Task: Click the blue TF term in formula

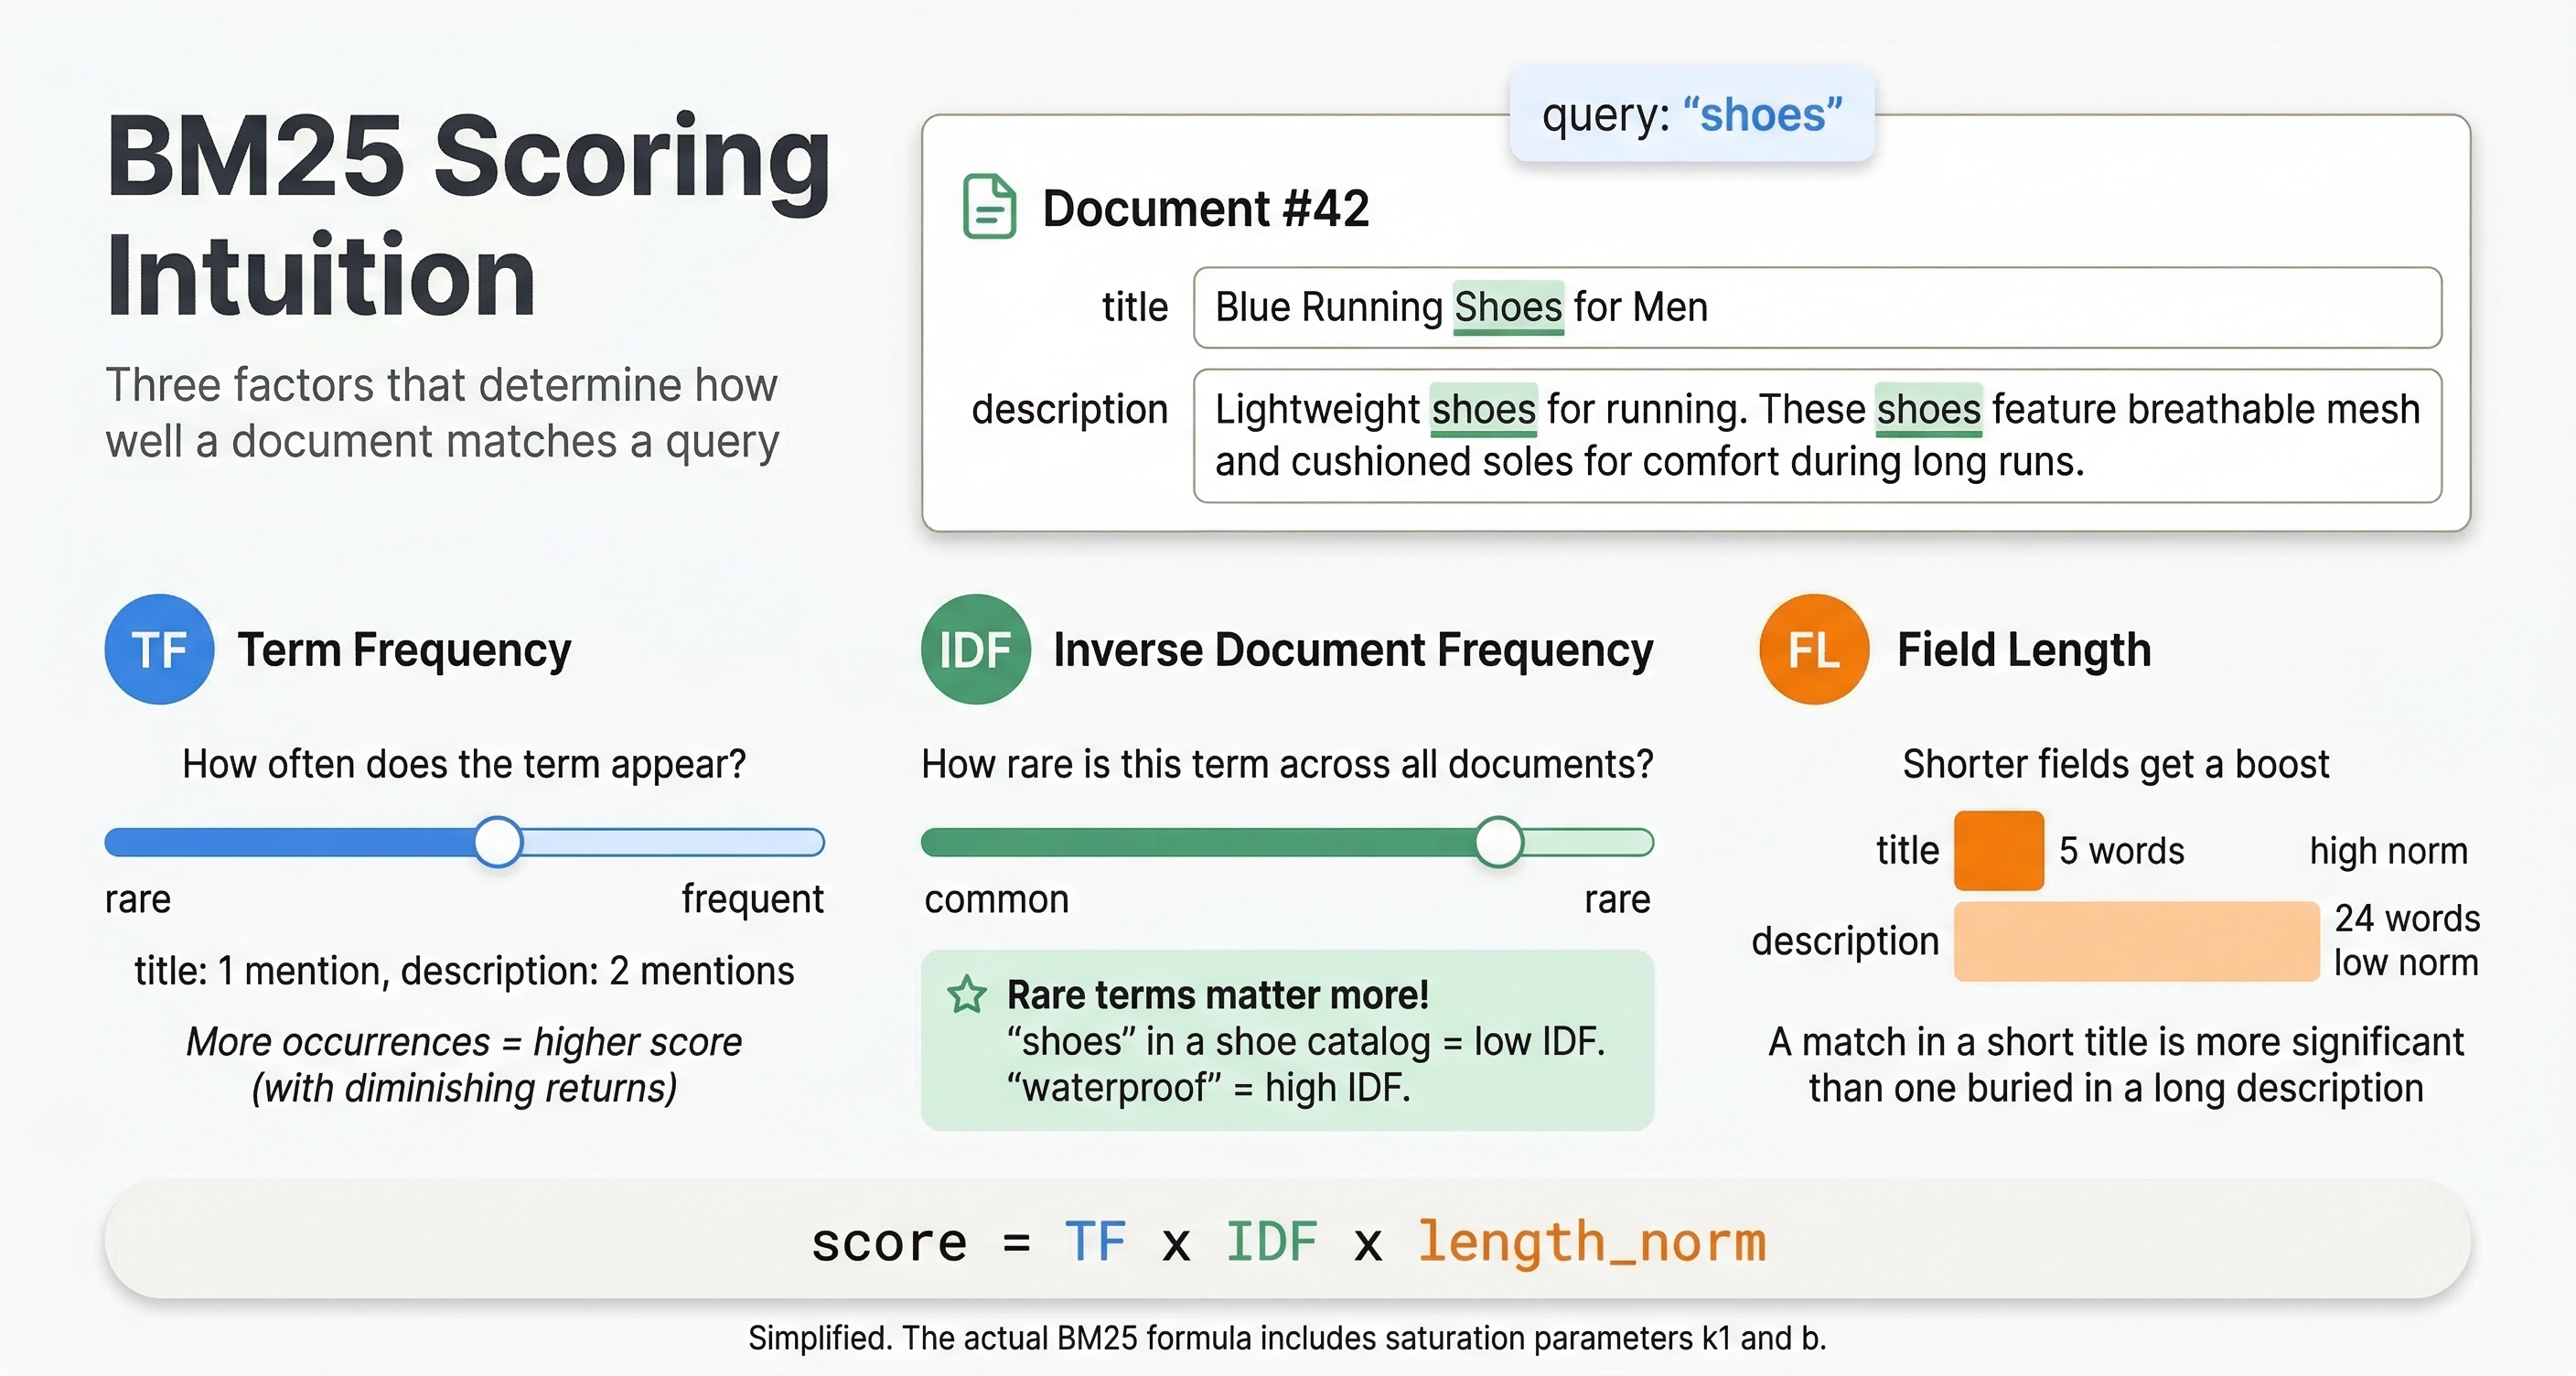Action: [x=1095, y=1242]
